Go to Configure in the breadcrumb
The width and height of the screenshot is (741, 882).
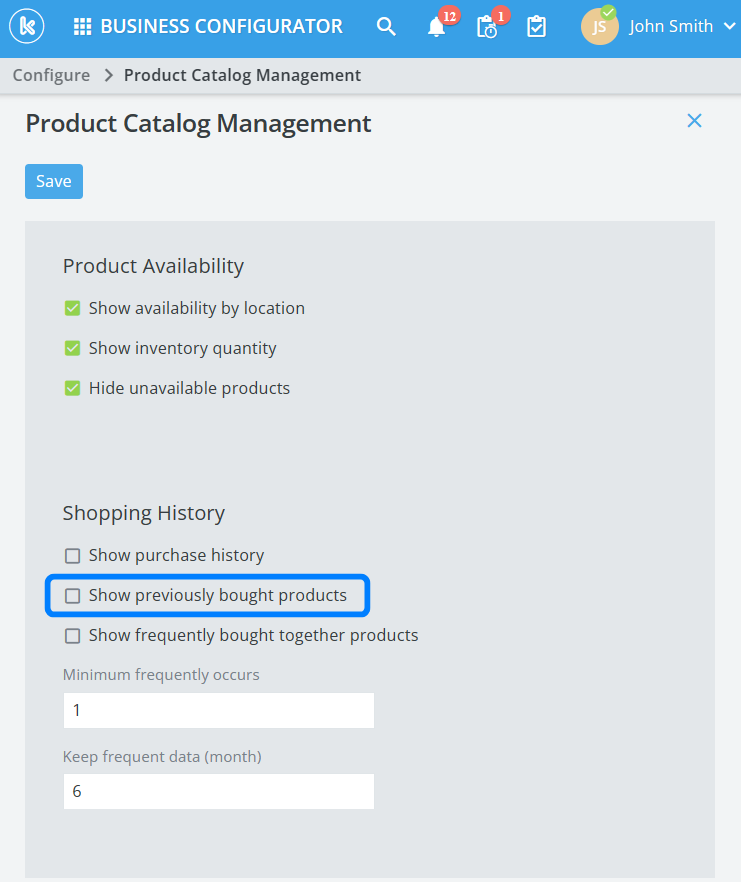(x=51, y=75)
